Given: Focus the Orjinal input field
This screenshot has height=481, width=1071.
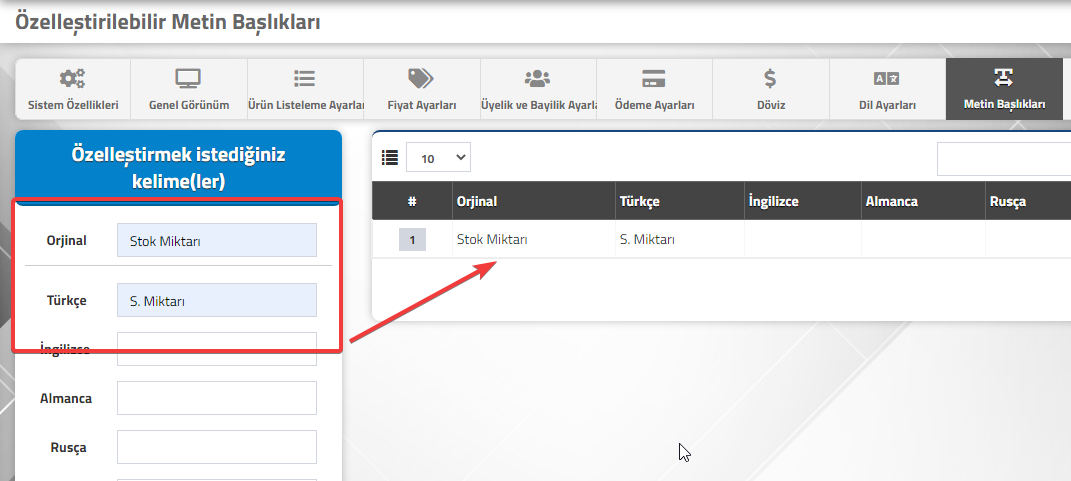Looking at the screenshot, I should (217, 240).
